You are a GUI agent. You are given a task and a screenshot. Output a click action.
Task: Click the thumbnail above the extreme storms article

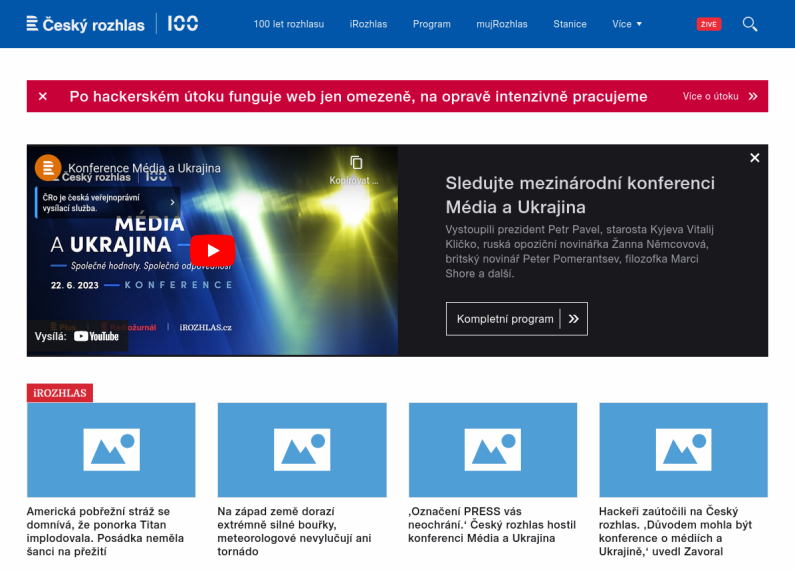click(301, 450)
